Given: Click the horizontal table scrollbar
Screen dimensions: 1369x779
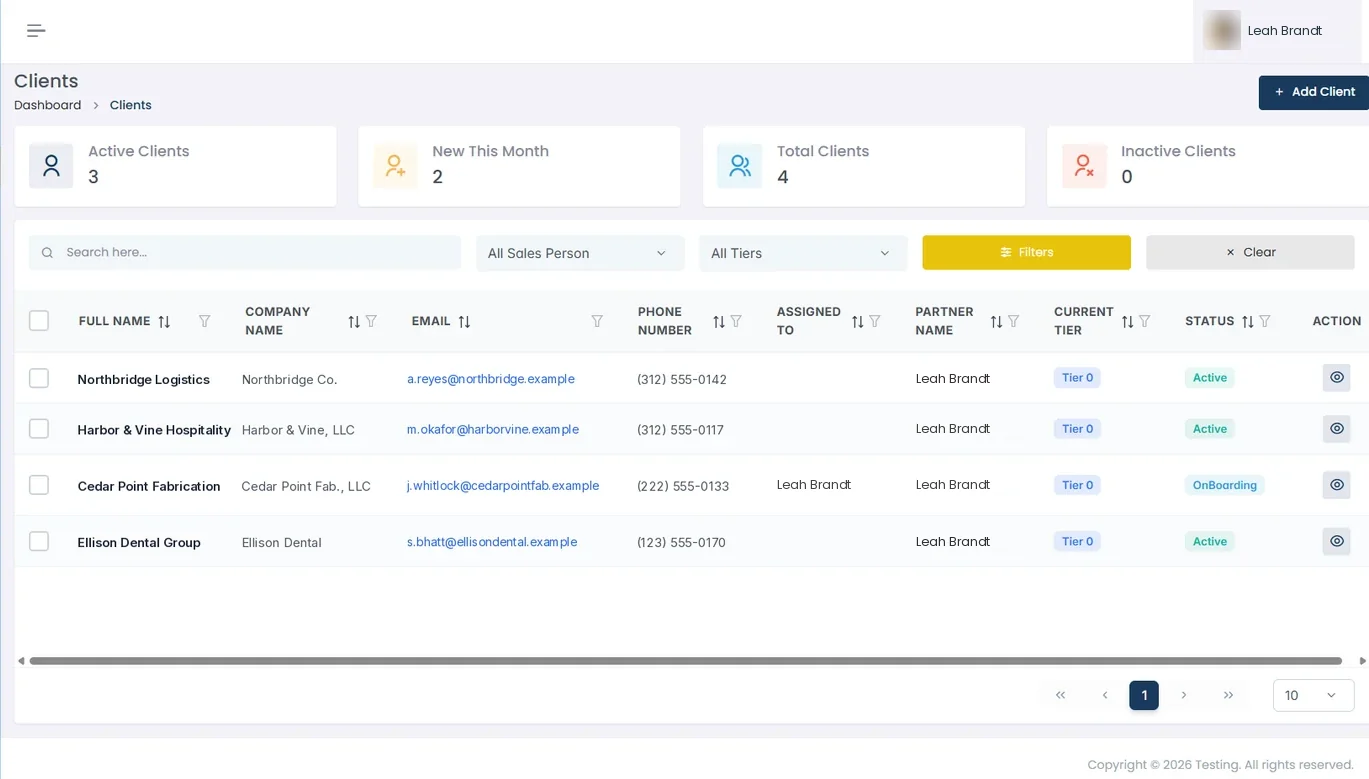Looking at the screenshot, I should pos(686,661).
